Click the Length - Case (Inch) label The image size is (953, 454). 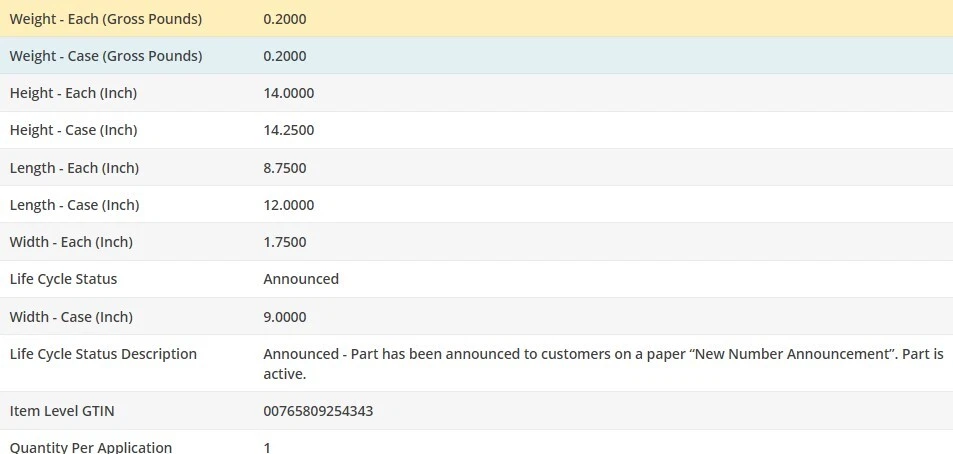click(74, 205)
